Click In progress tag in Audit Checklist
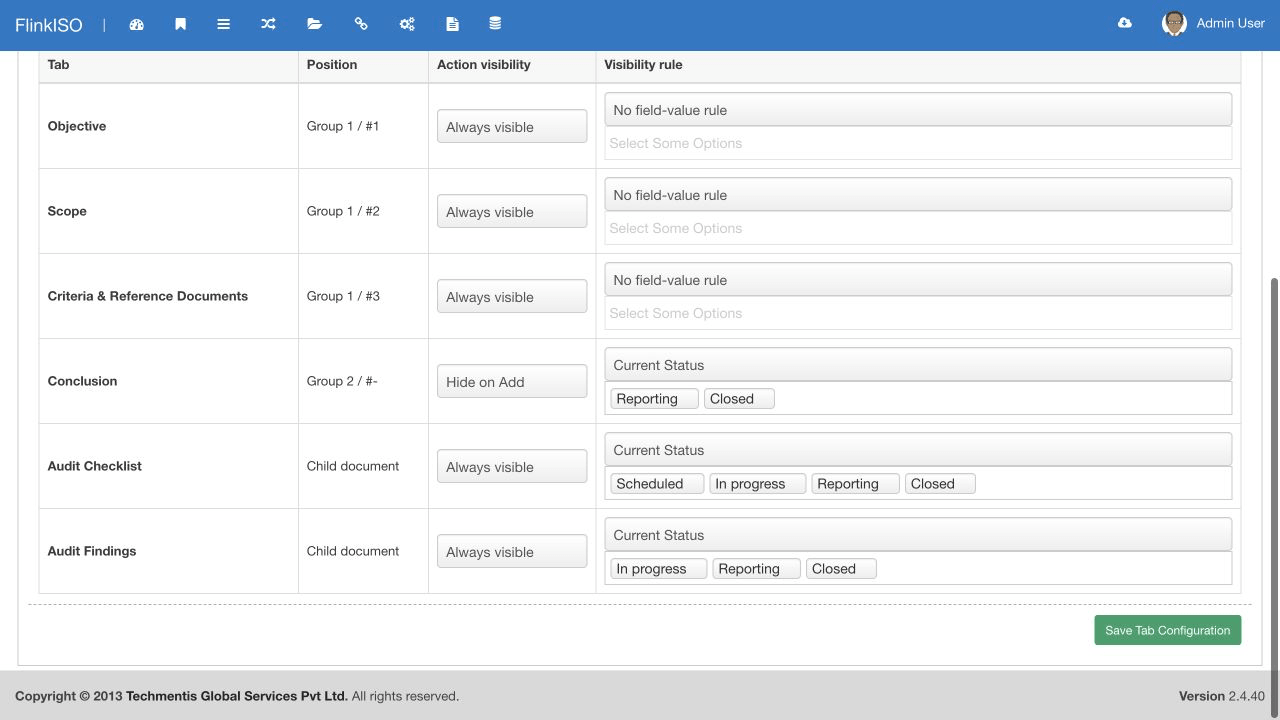1280x720 pixels. (x=757, y=483)
